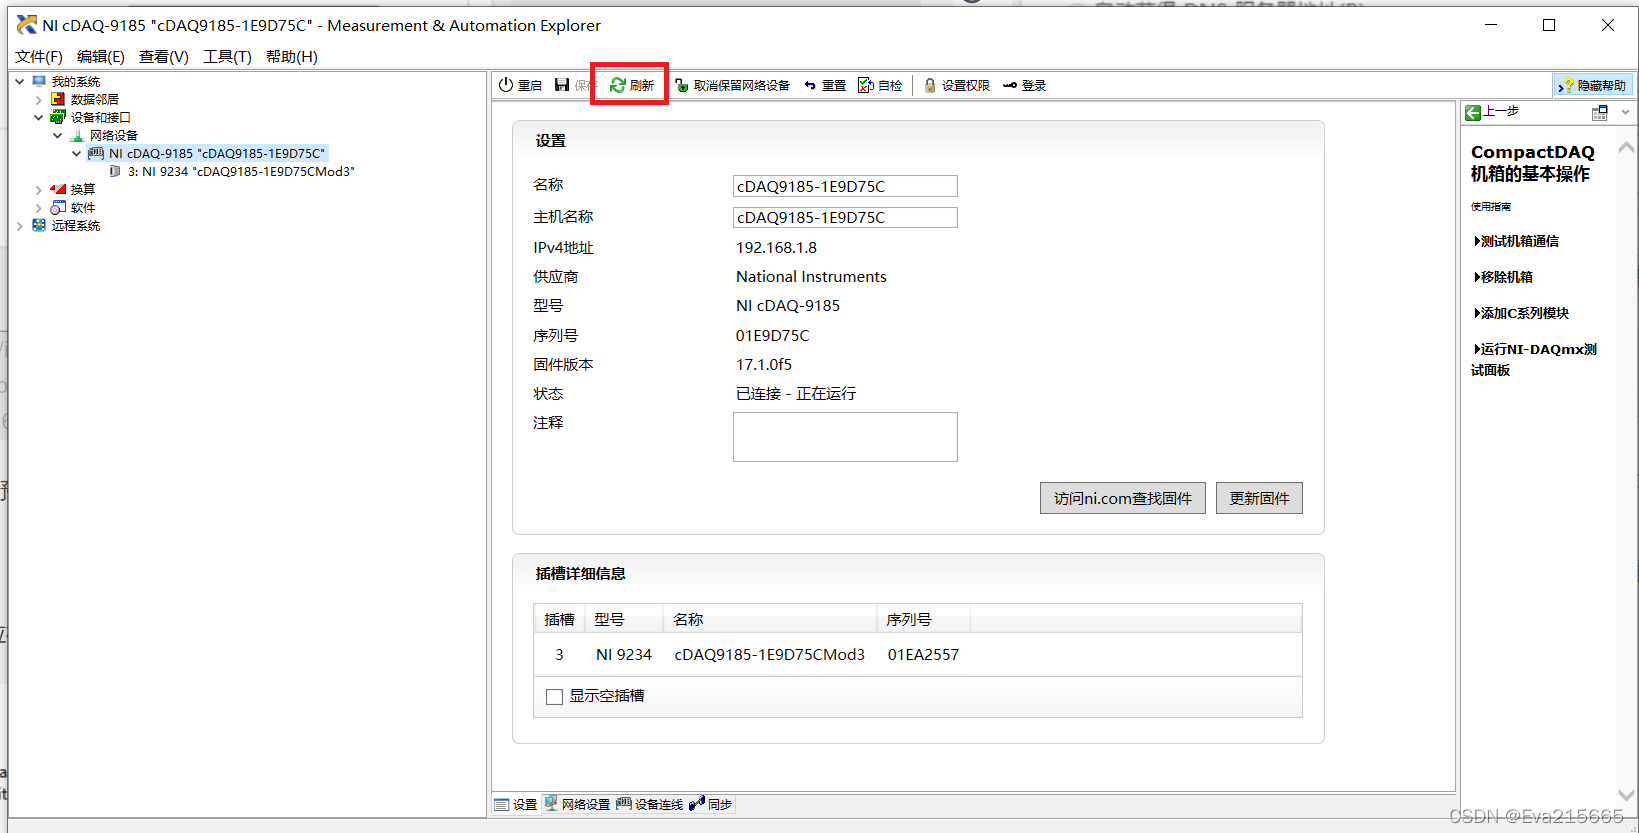Click the 隐藏帮助 (Hide Help) button

pyautogui.click(x=1593, y=85)
